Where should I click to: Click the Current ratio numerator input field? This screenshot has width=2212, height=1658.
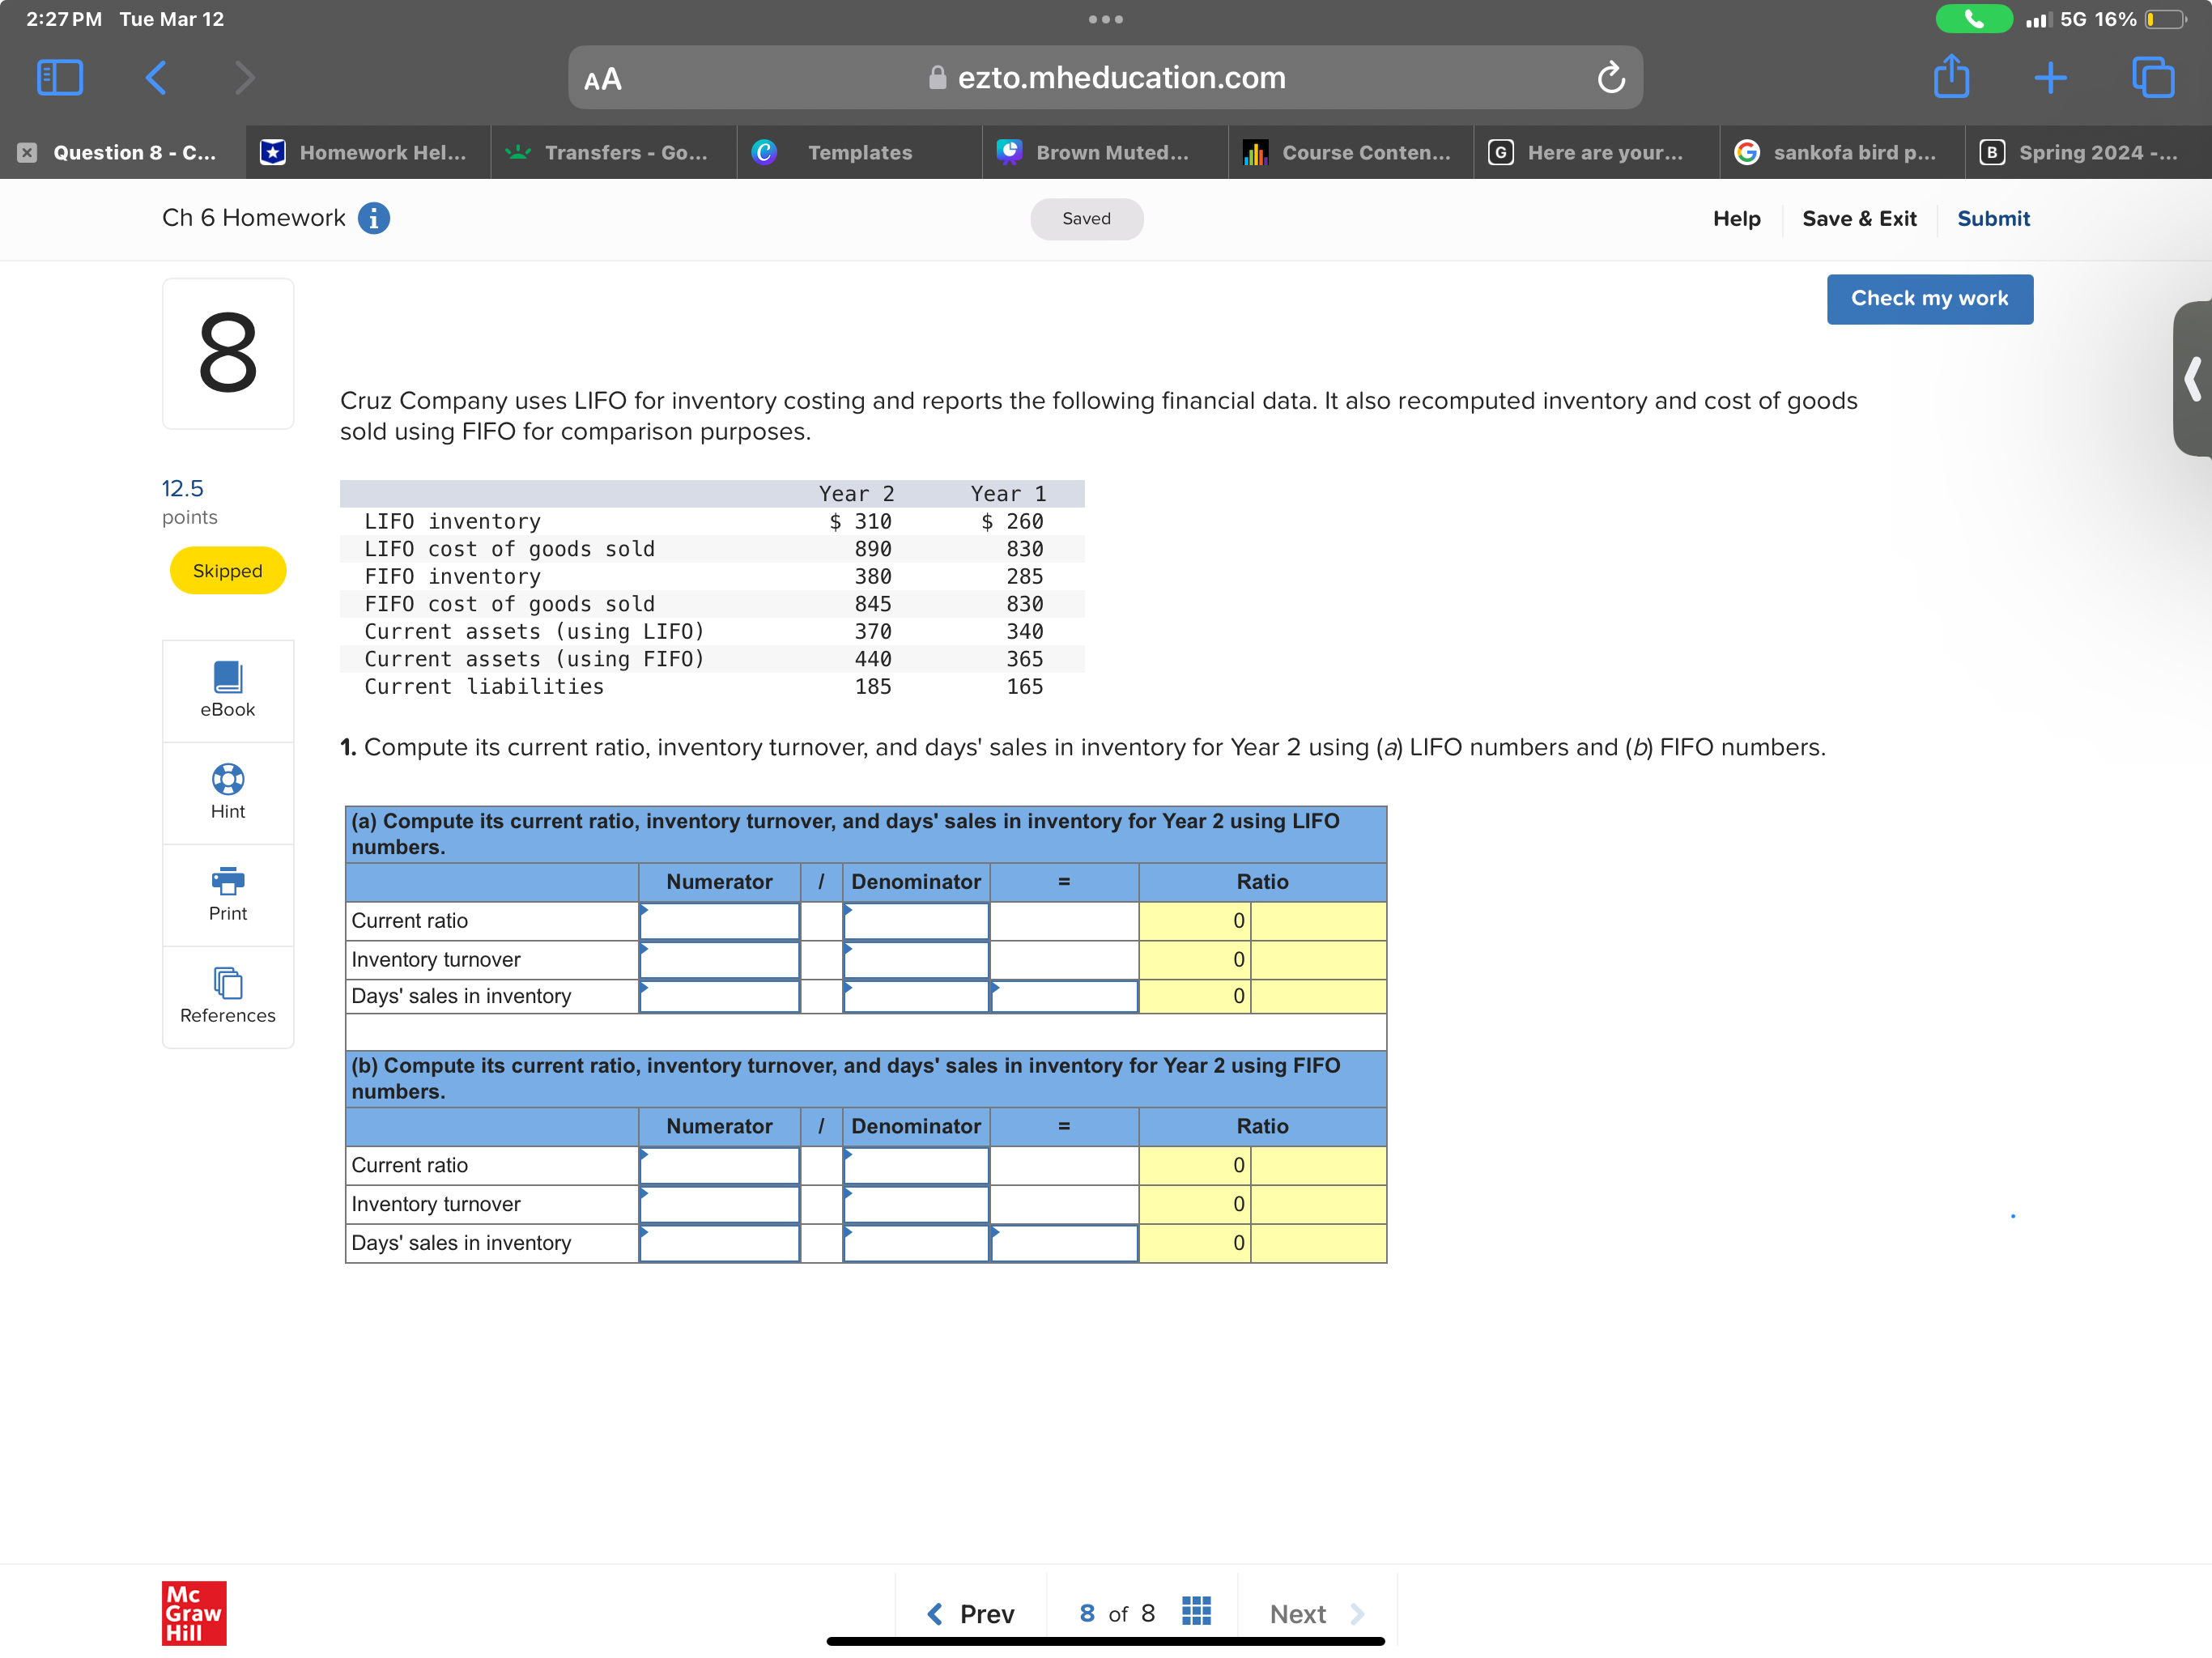coord(719,920)
